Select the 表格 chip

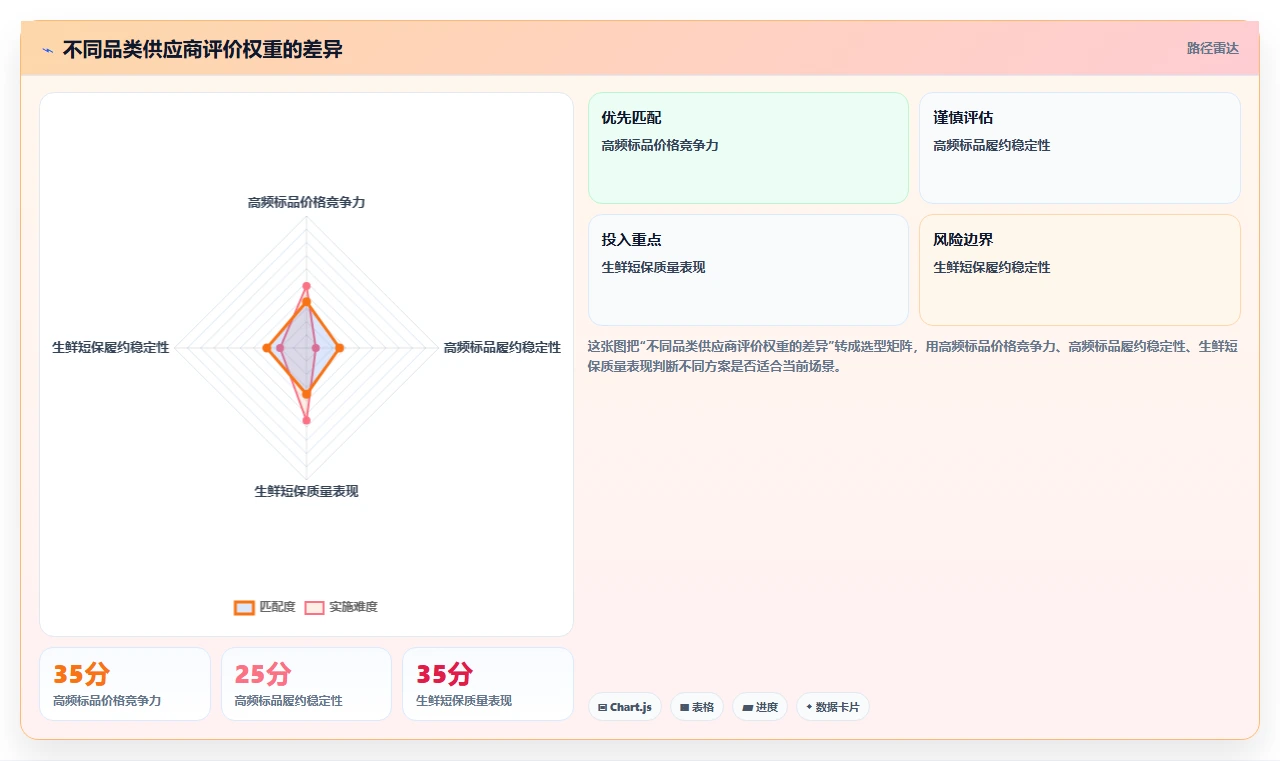[x=697, y=707]
